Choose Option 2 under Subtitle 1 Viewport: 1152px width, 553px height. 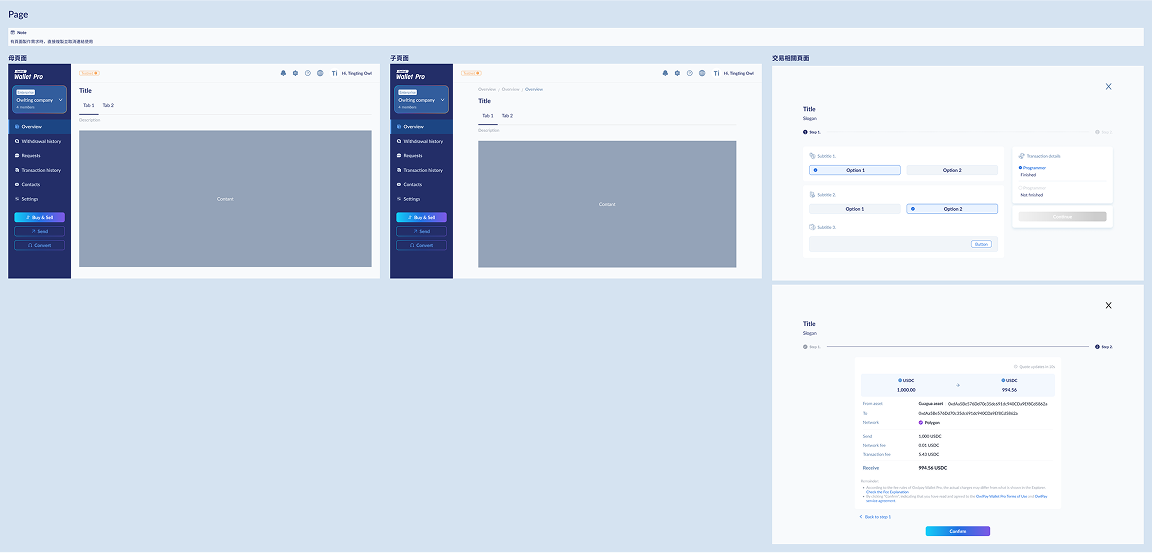tap(951, 170)
